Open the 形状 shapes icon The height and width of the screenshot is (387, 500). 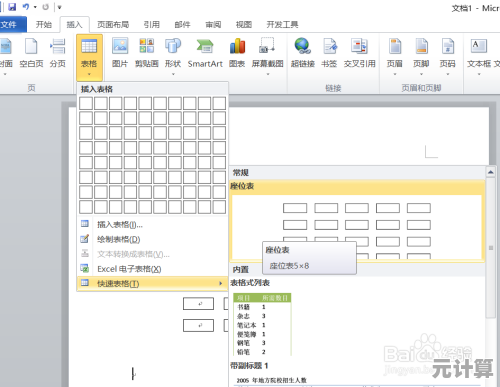point(173,46)
